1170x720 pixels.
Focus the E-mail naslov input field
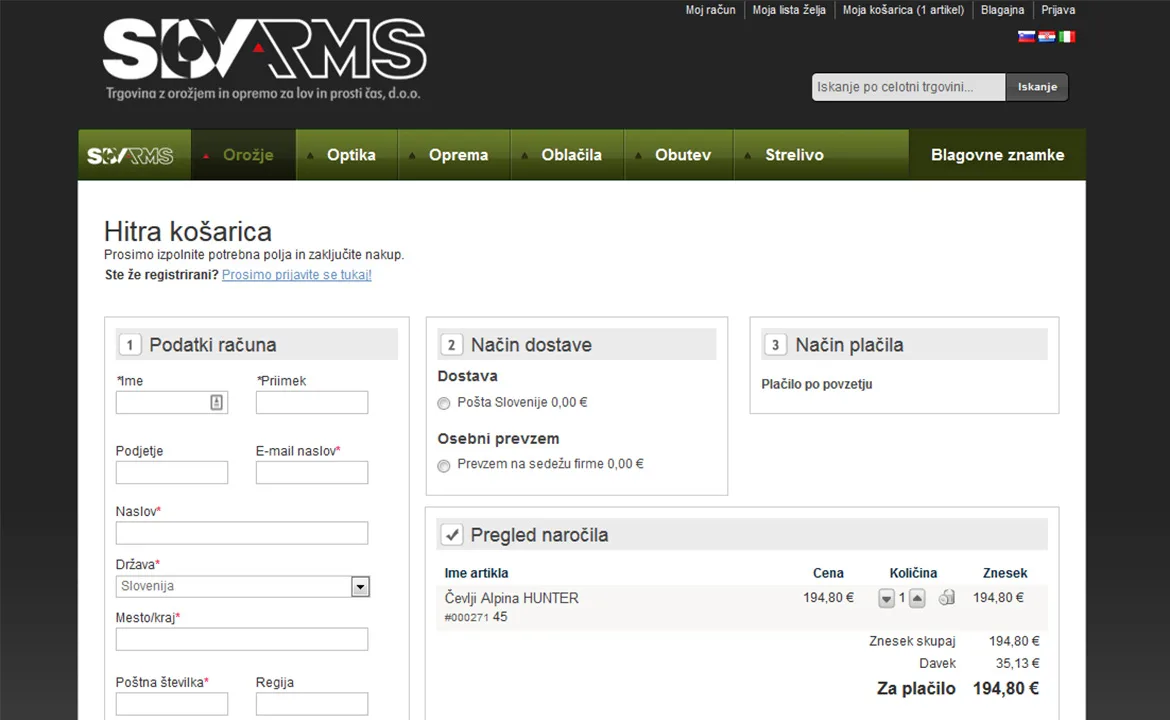[x=312, y=472]
